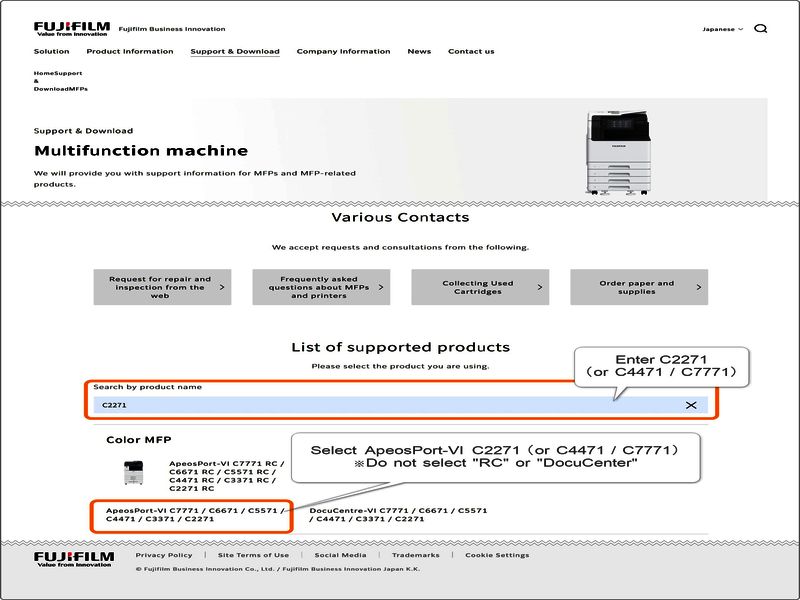Open the Solution menu
Screen dimensions: 800x600
tap(52, 52)
